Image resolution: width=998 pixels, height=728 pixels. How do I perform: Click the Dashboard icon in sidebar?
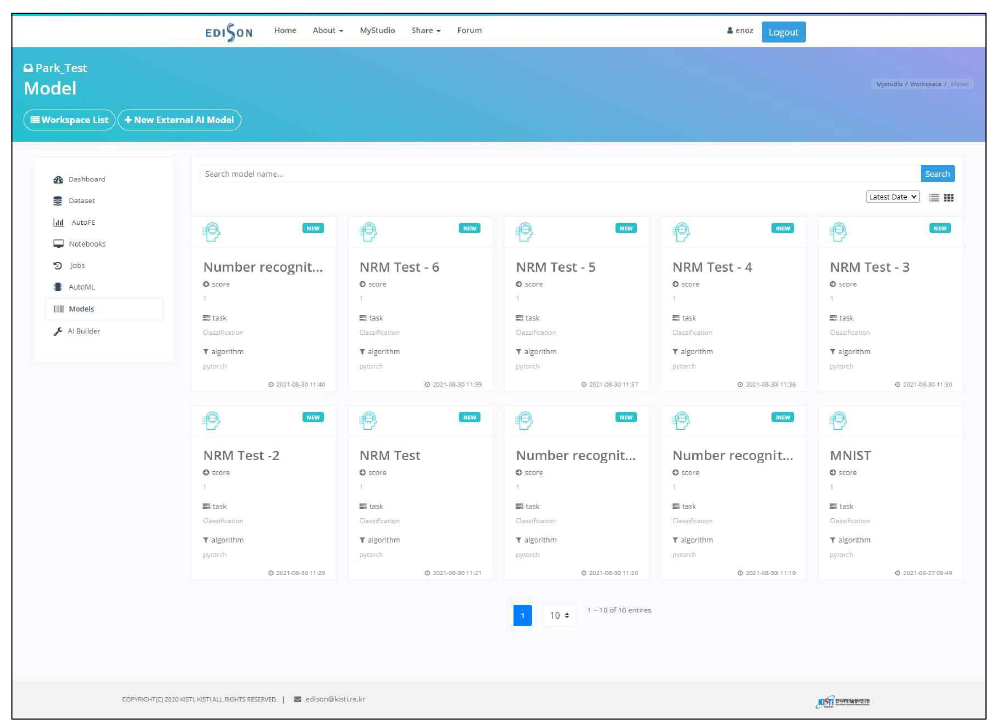click(x=58, y=180)
